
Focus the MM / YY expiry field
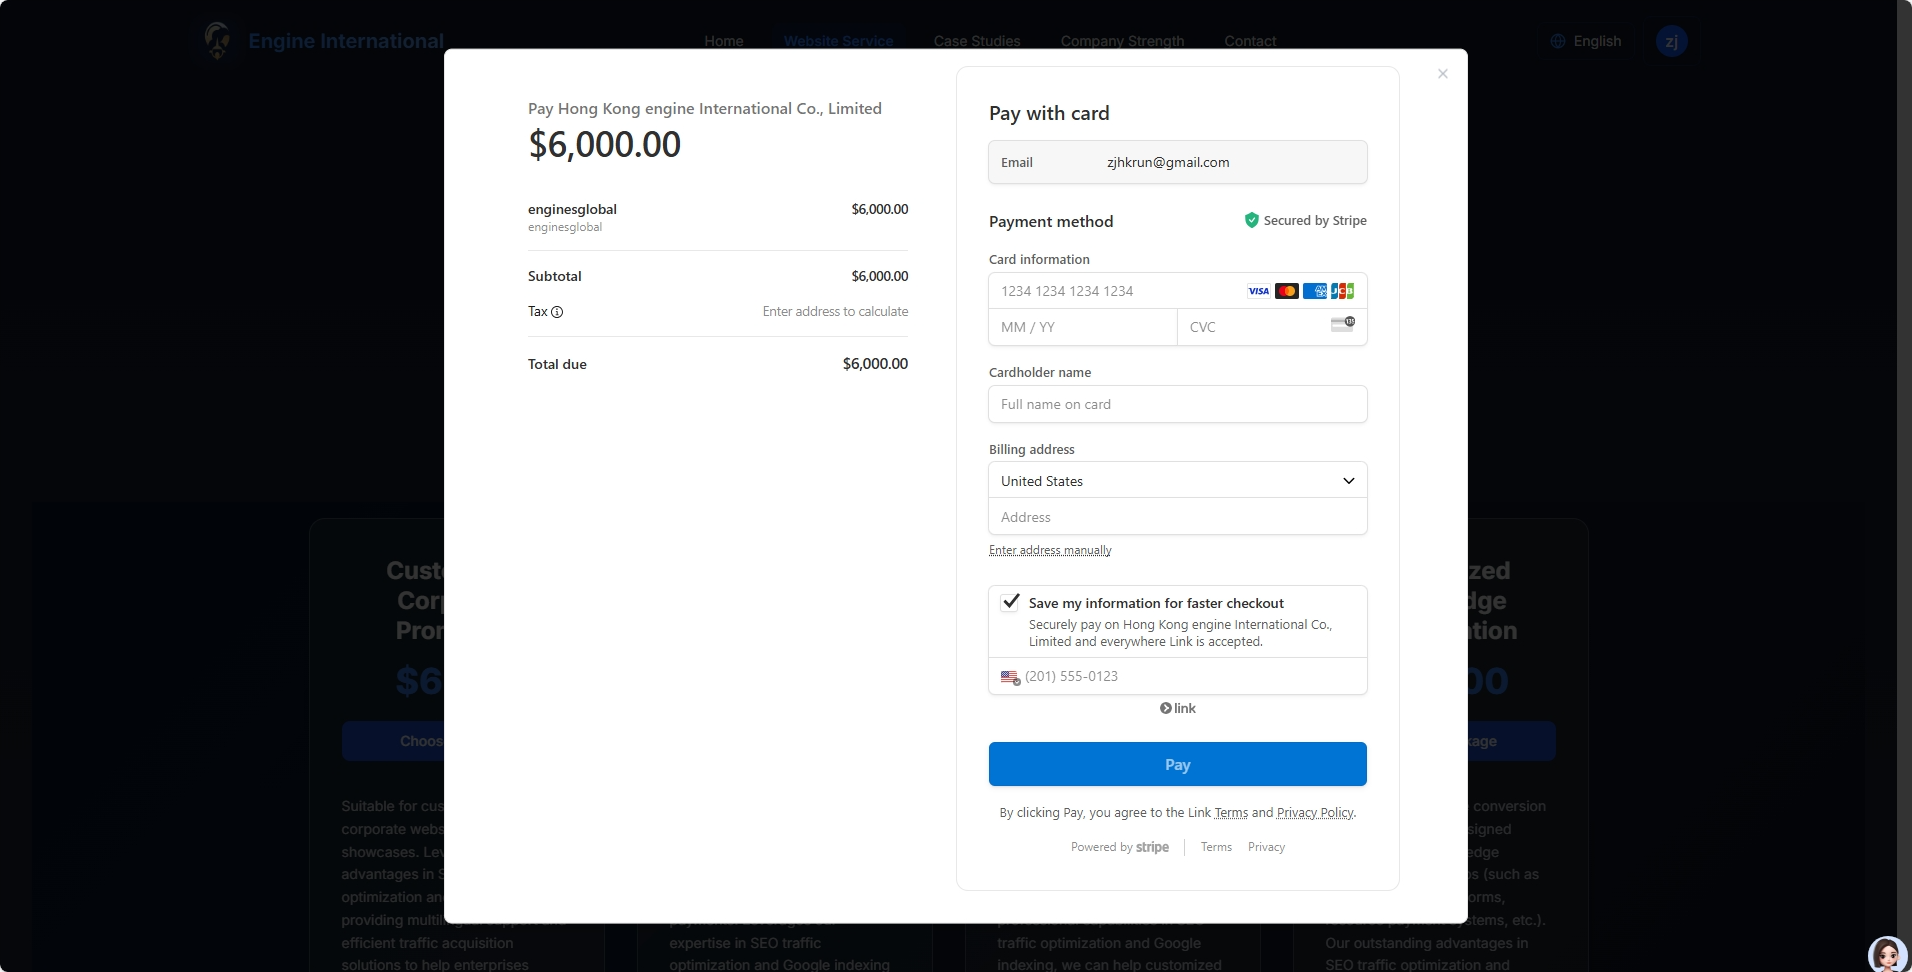(x=1083, y=327)
